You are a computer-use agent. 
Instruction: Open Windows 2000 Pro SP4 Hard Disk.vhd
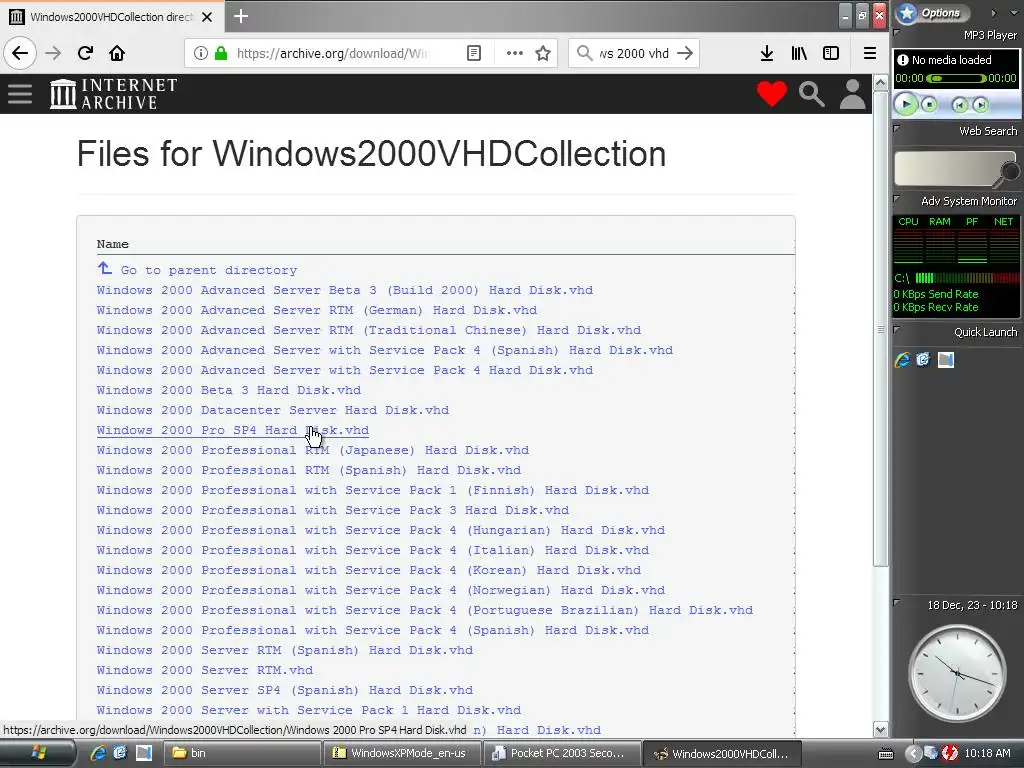[x=232, y=430]
